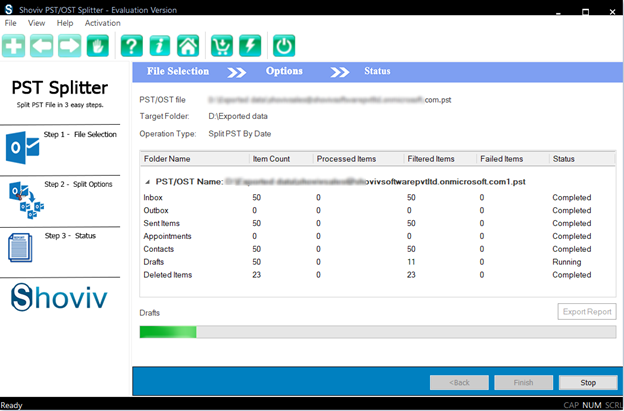Click the Completed status for Inbox
The image size is (624, 411).
(571, 198)
